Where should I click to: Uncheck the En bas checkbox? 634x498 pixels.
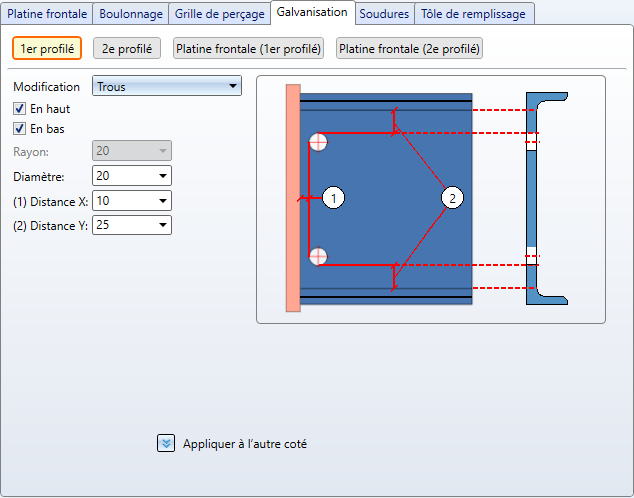pyautogui.click(x=19, y=129)
